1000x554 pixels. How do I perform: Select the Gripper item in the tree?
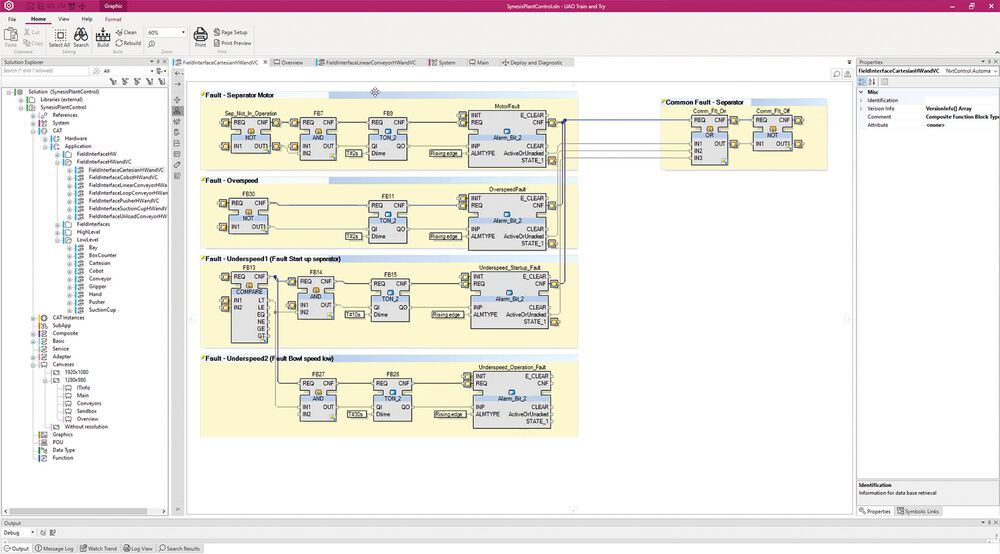tap(98, 286)
